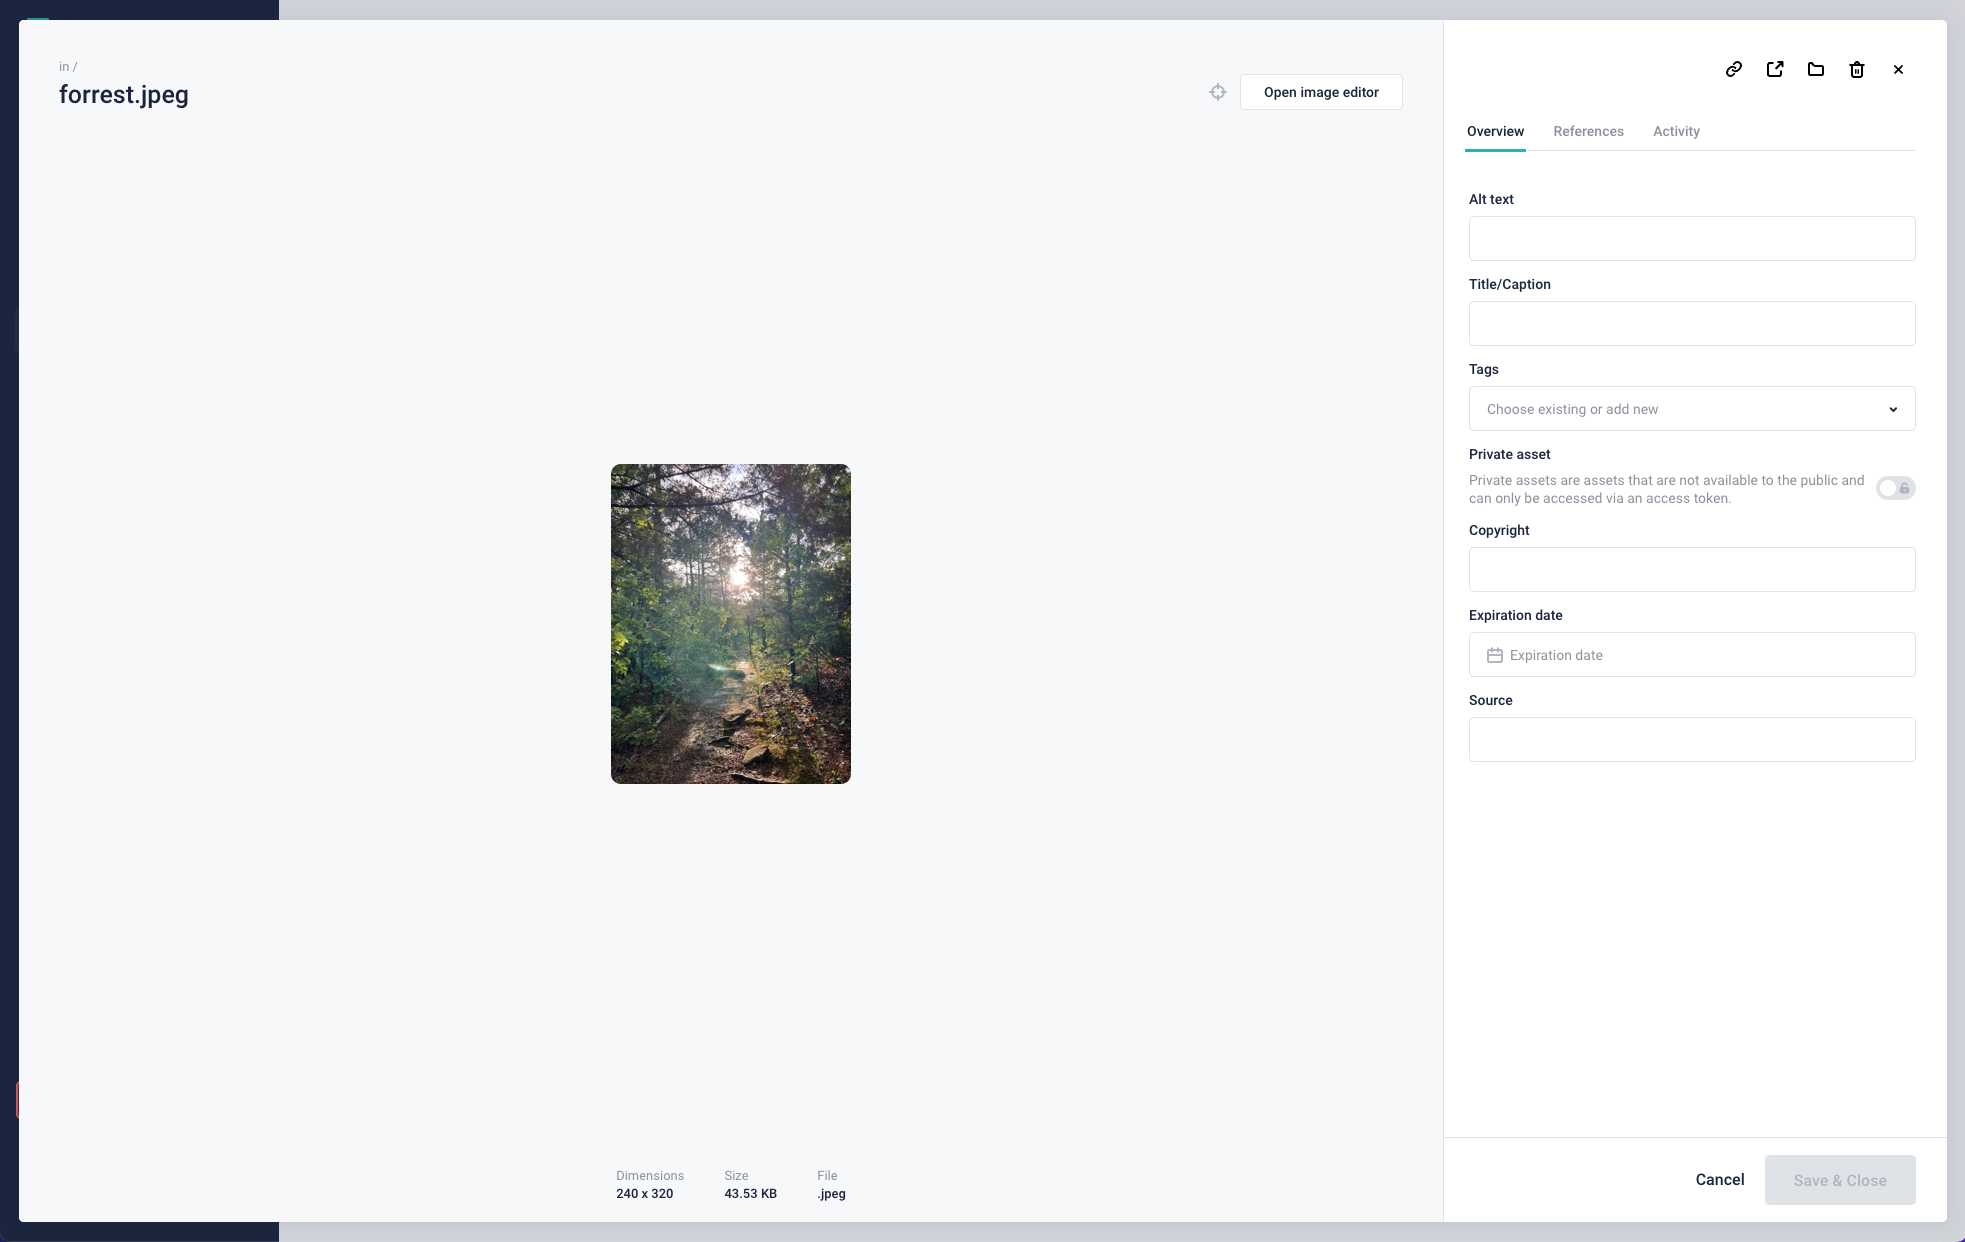Focus the Title/Caption field
The height and width of the screenshot is (1242, 1965).
pyautogui.click(x=1692, y=323)
